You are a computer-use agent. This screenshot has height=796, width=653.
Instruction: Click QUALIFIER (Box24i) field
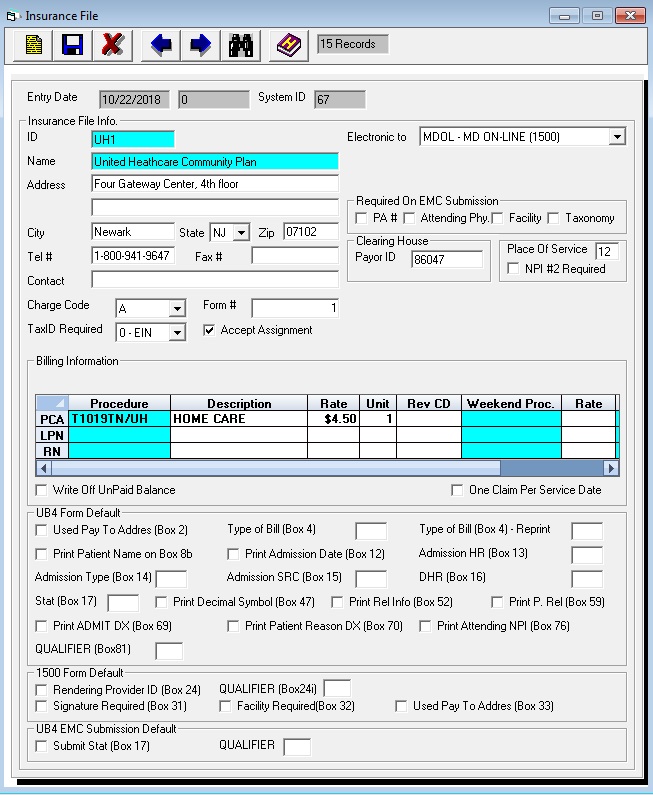[x=337, y=689]
